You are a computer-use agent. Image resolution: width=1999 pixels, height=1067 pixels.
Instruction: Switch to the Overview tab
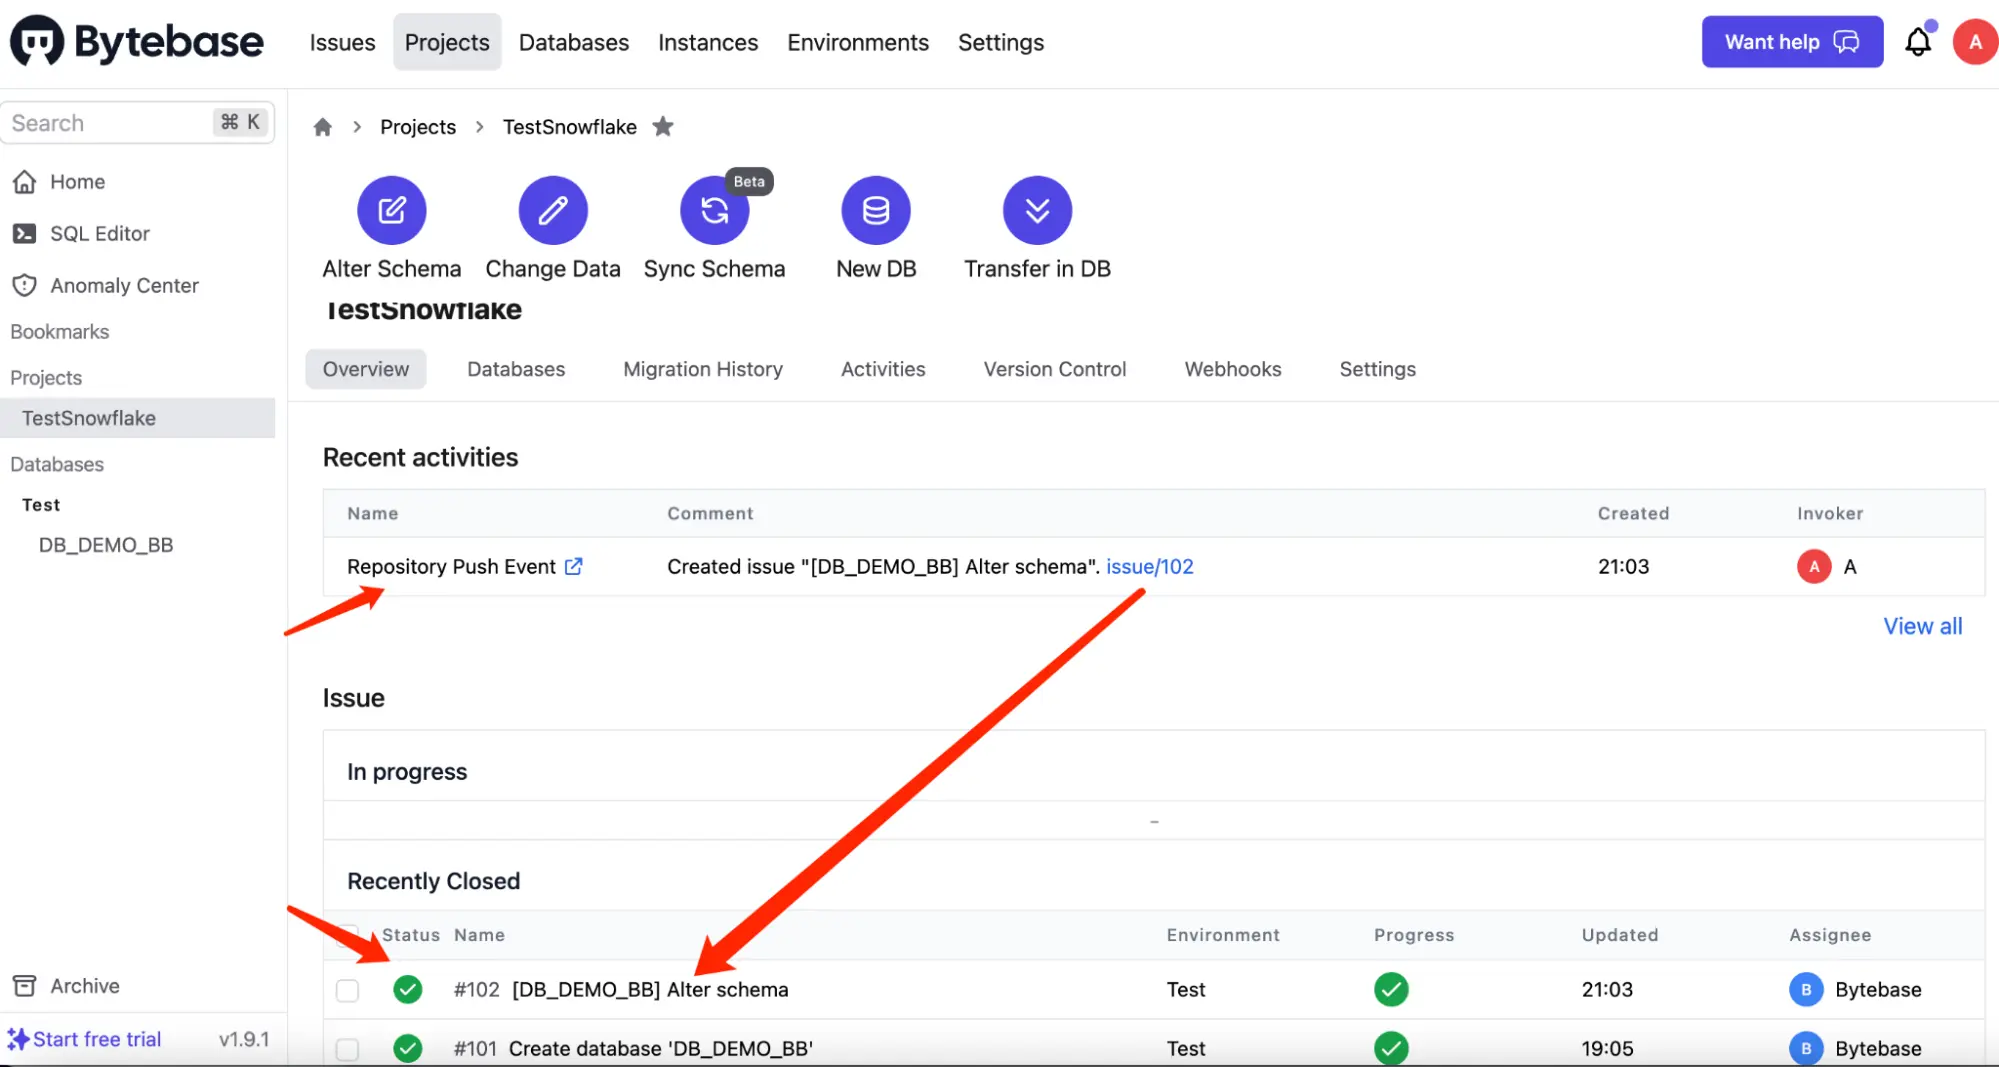click(366, 369)
